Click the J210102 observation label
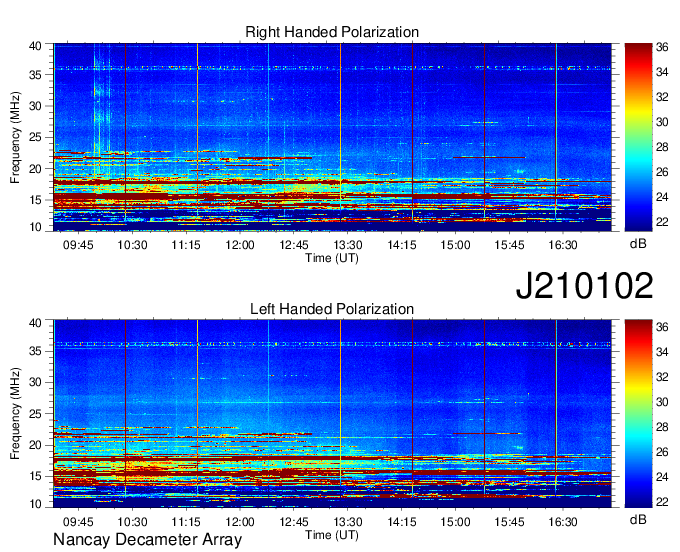Image resolution: width=680 pixels, height=552 pixels. (584, 286)
